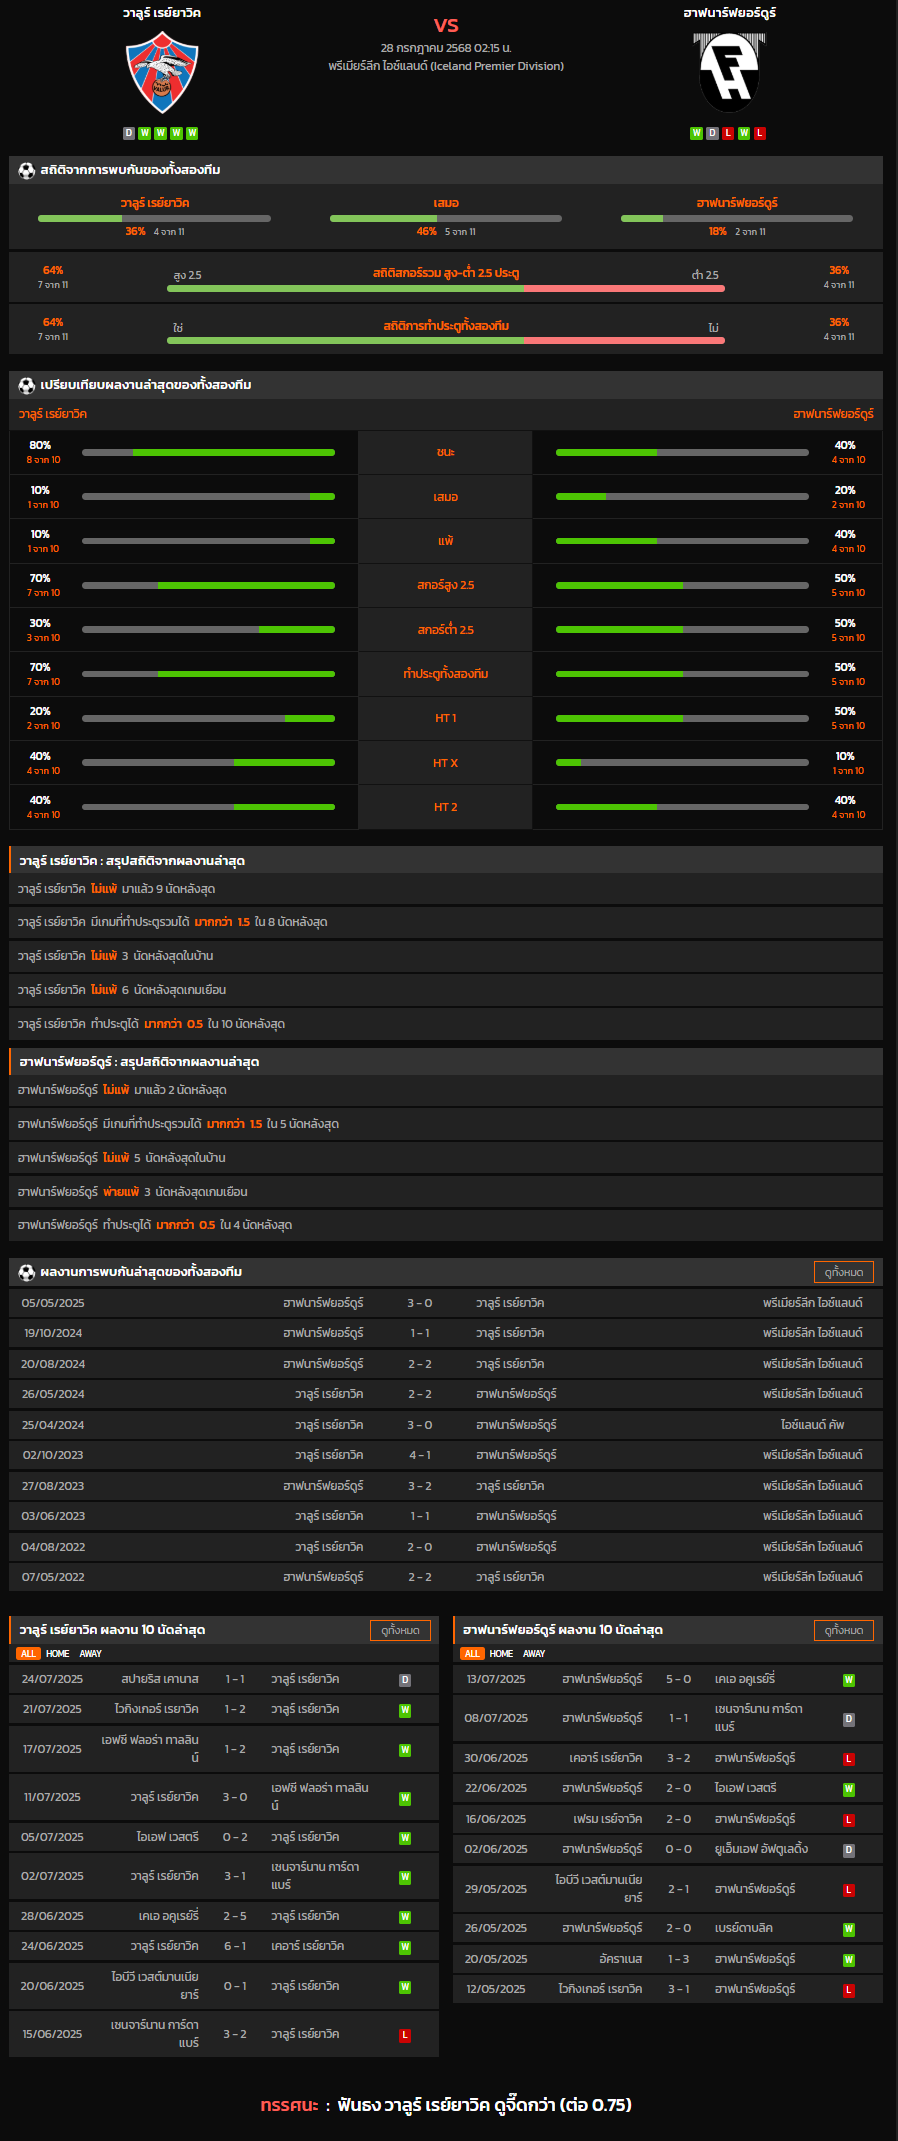Click ไอซ์แลนด์ คัพ competition label
898x2141 pixels.
(812, 1425)
